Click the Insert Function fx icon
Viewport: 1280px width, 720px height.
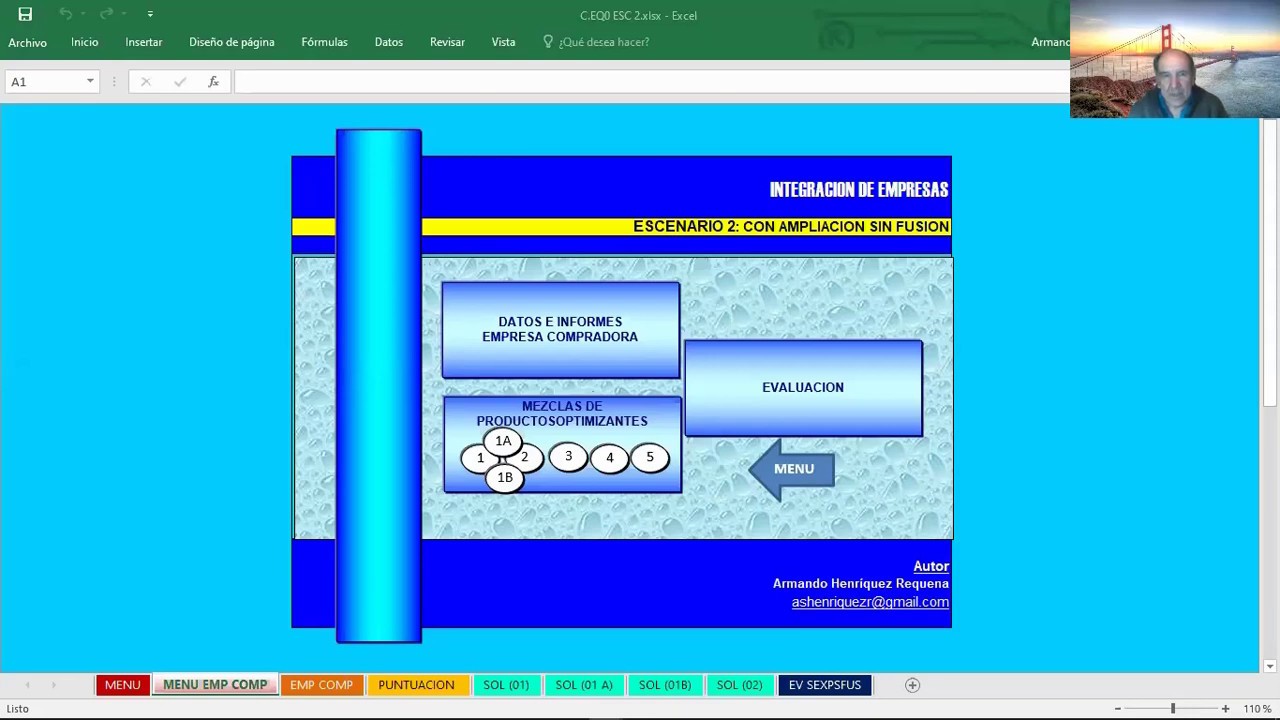pos(213,82)
